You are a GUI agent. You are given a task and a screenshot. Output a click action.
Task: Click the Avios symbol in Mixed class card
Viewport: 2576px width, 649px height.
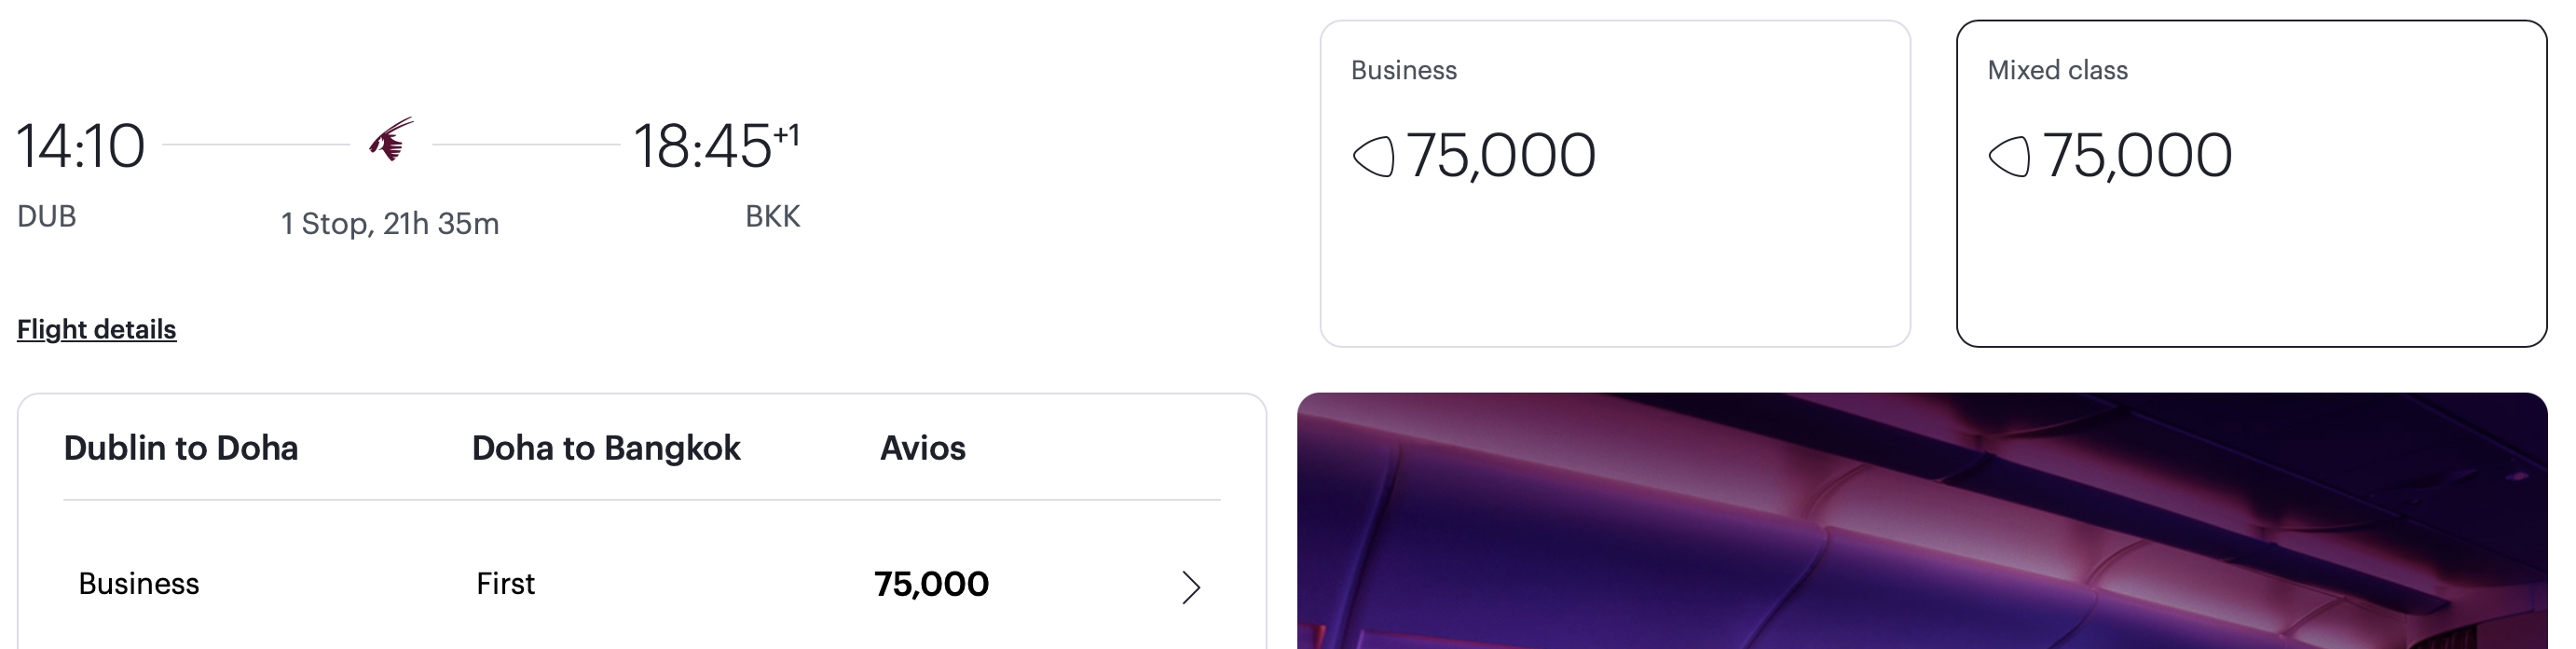(2009, 157)
